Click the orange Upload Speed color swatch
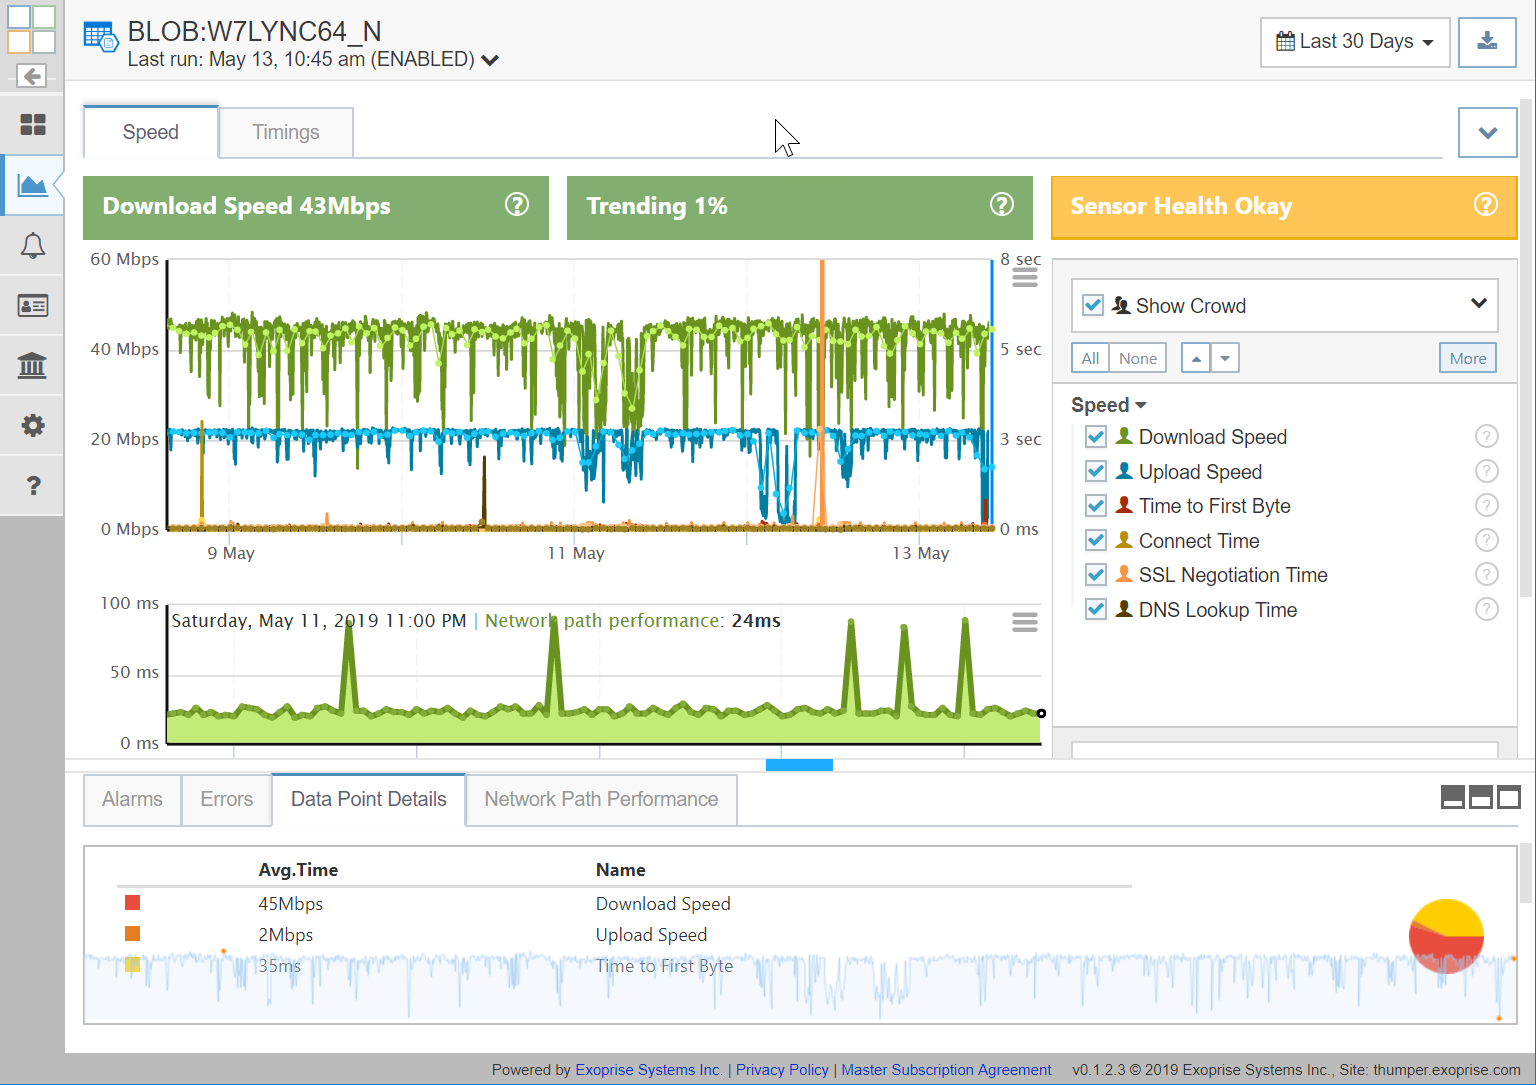Image resolution: width=1536 pixels, height=1085 pixels. [x=132, y=934]
